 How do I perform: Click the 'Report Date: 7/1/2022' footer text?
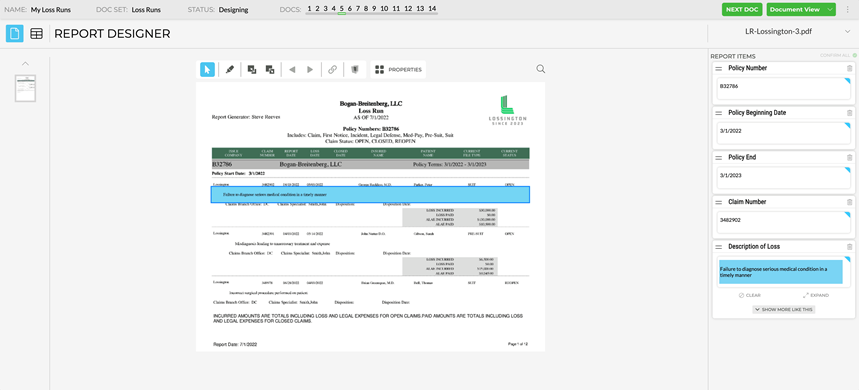(235, 345)
